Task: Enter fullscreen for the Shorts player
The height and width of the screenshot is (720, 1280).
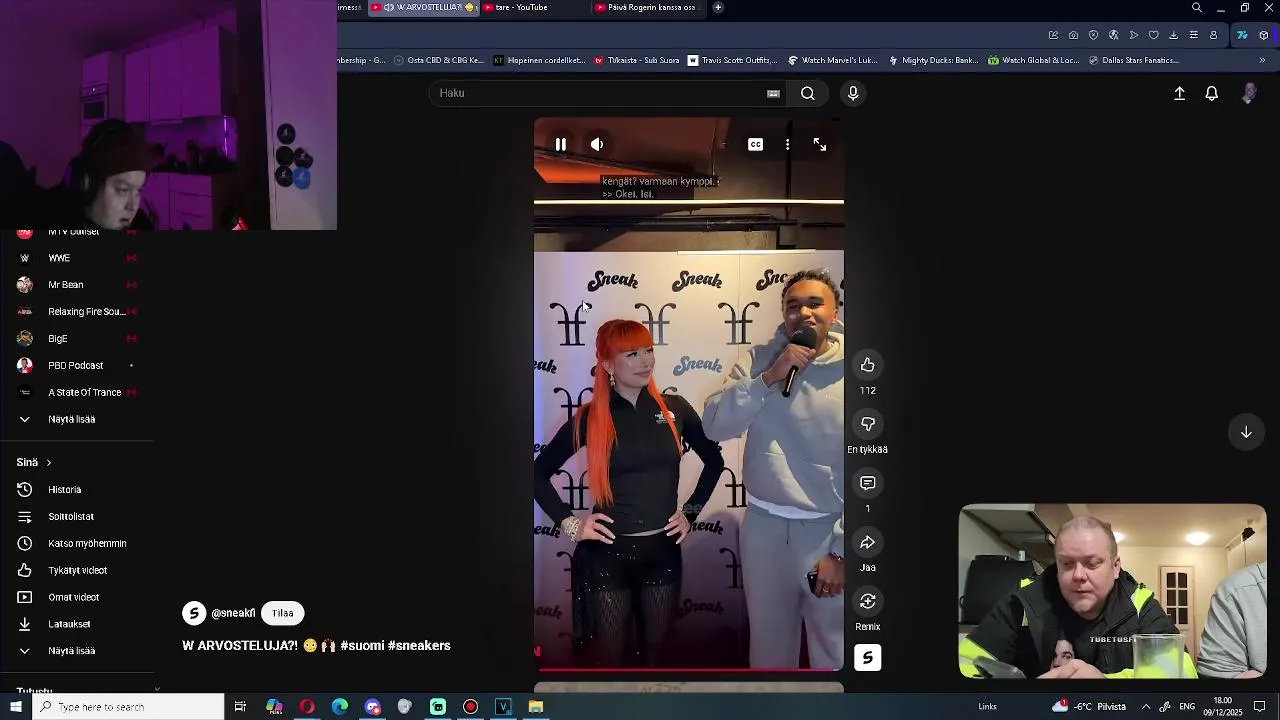Action: 820,145
